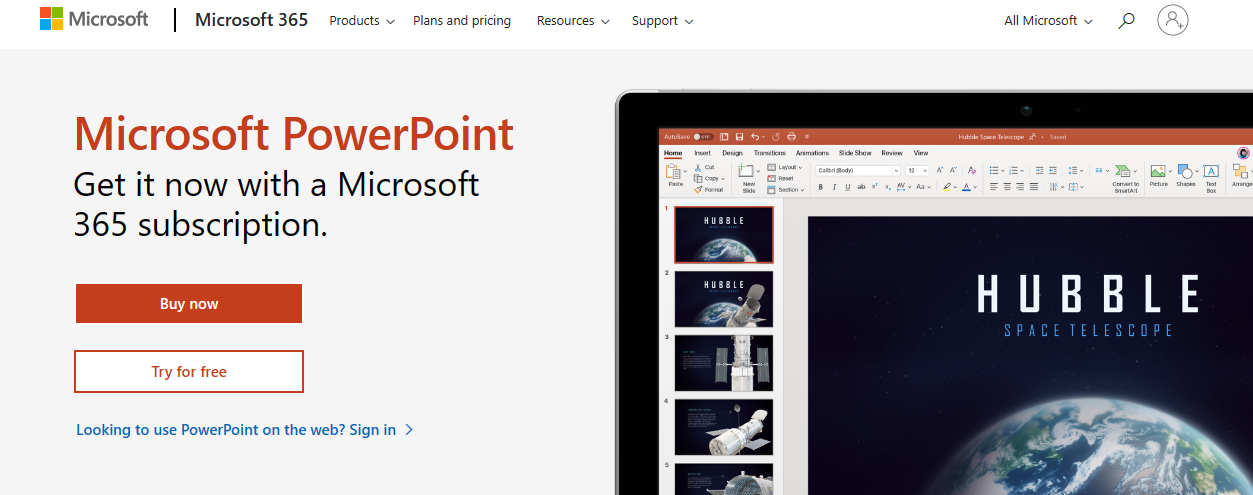The height and width of the screenshot is (495, 1253).
Task: Click Format painter icon in preview ribbon
Action: [x=698, y=190]
